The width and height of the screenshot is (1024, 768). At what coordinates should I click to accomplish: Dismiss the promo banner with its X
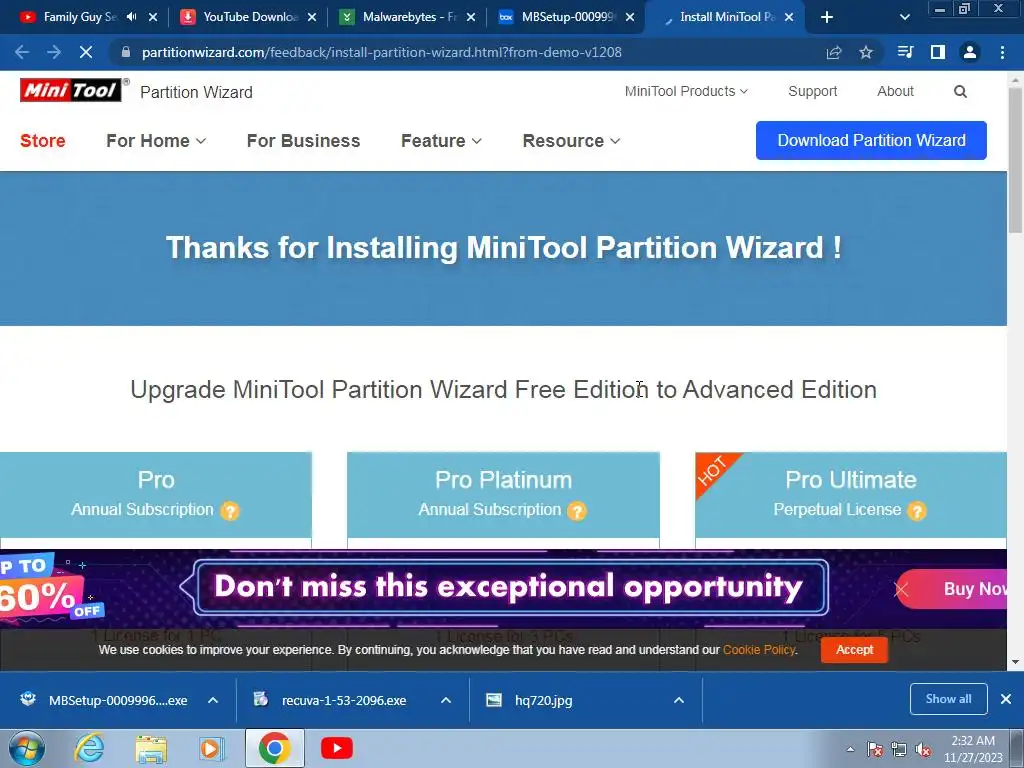[x=901, y=590]
